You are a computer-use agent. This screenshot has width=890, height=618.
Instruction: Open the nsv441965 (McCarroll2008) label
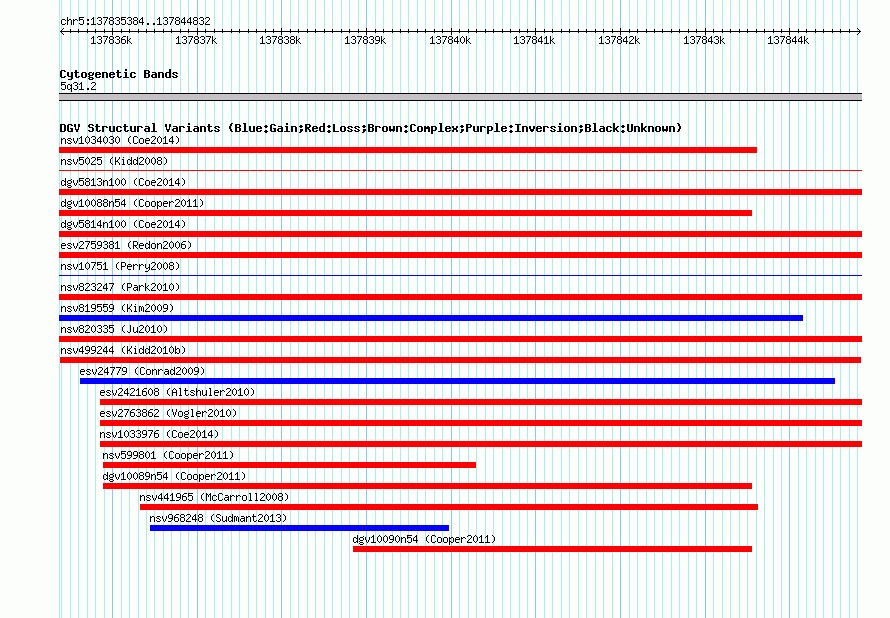[x=214, y=497]
